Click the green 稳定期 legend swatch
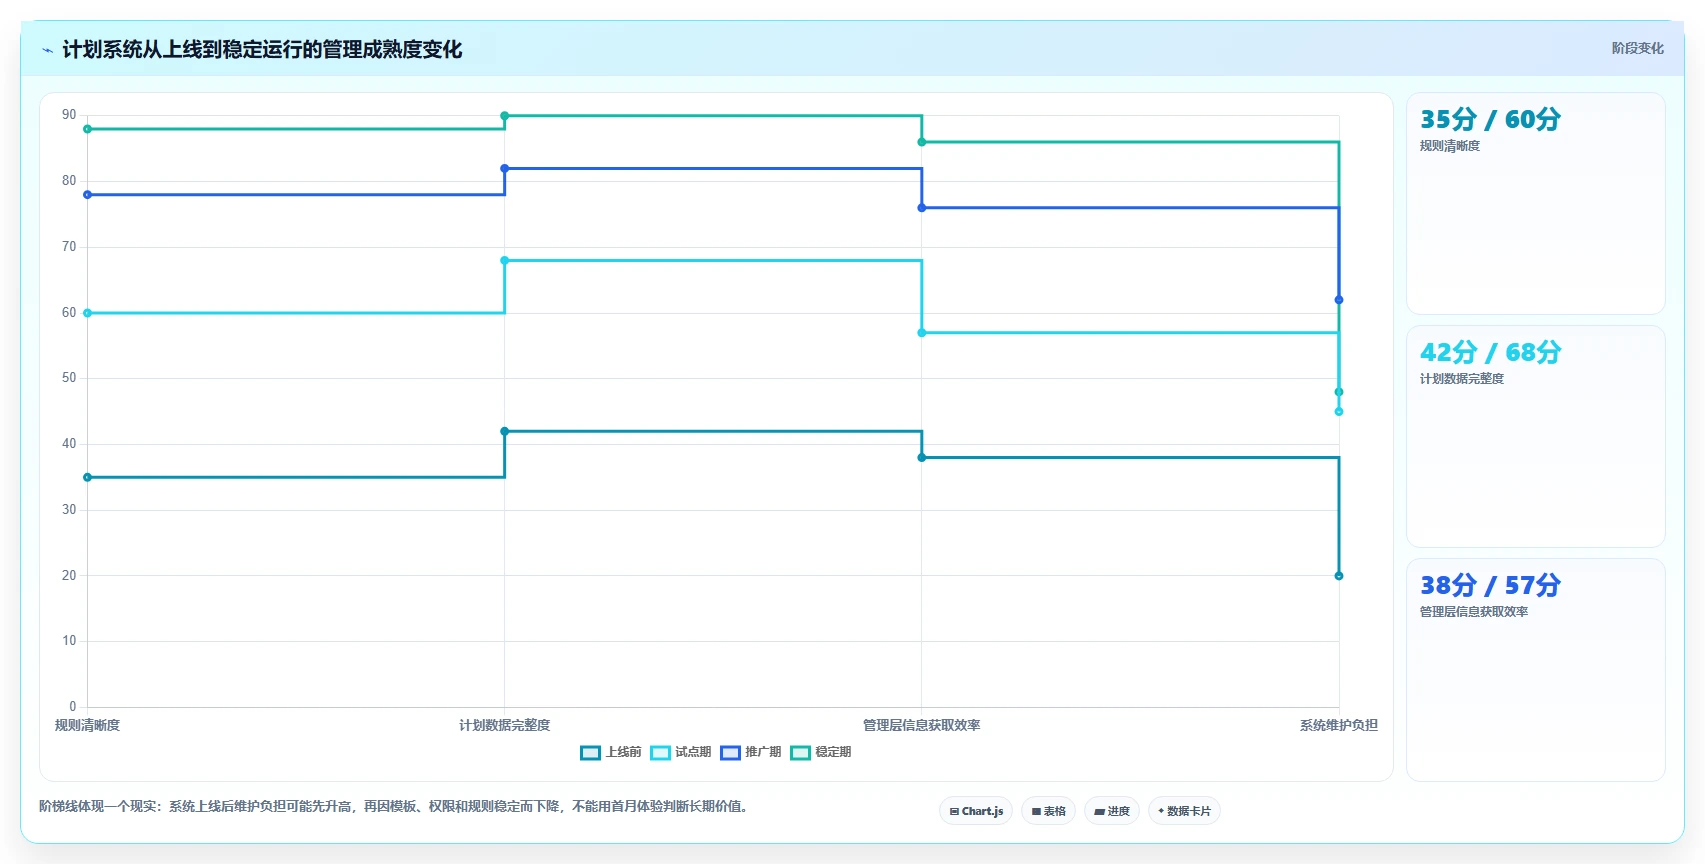Screen dimensions: 1705x864 click(x=800, y=753)
